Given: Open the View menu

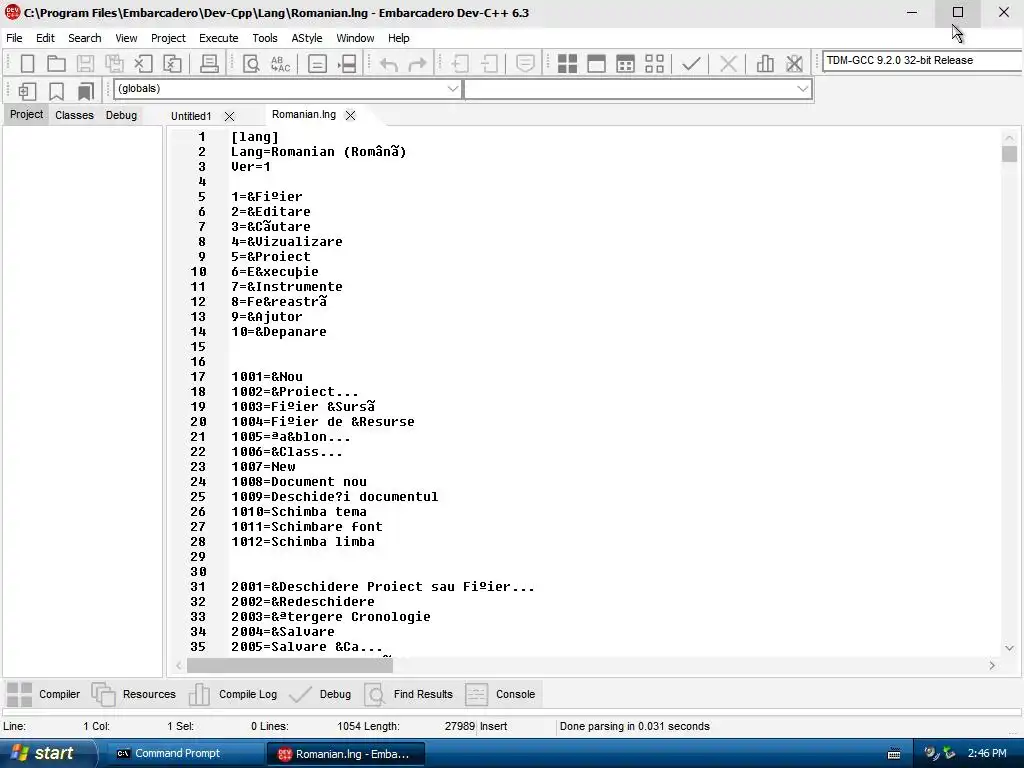Looking at the screenshot, I should coord(126,38).
